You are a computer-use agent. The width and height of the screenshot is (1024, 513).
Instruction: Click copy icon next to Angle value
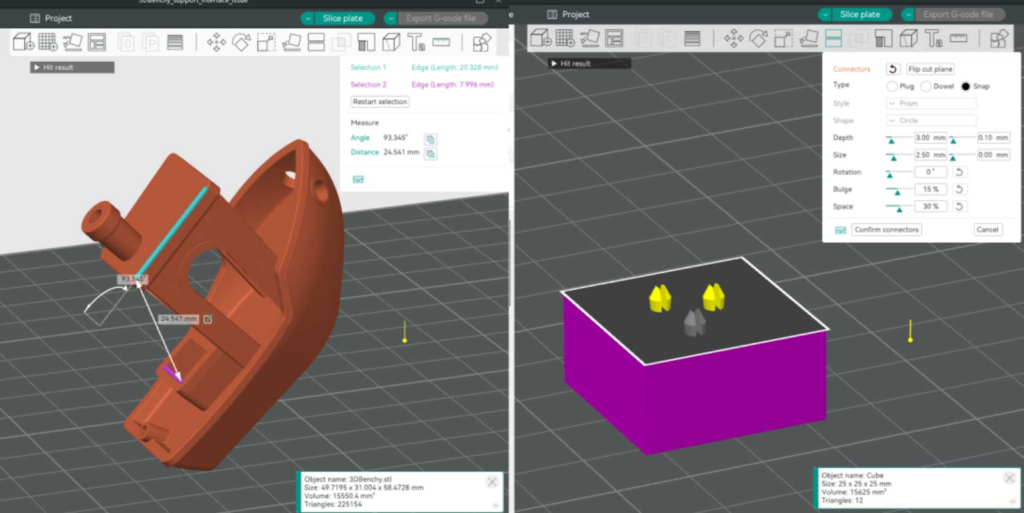coord(430,138)
